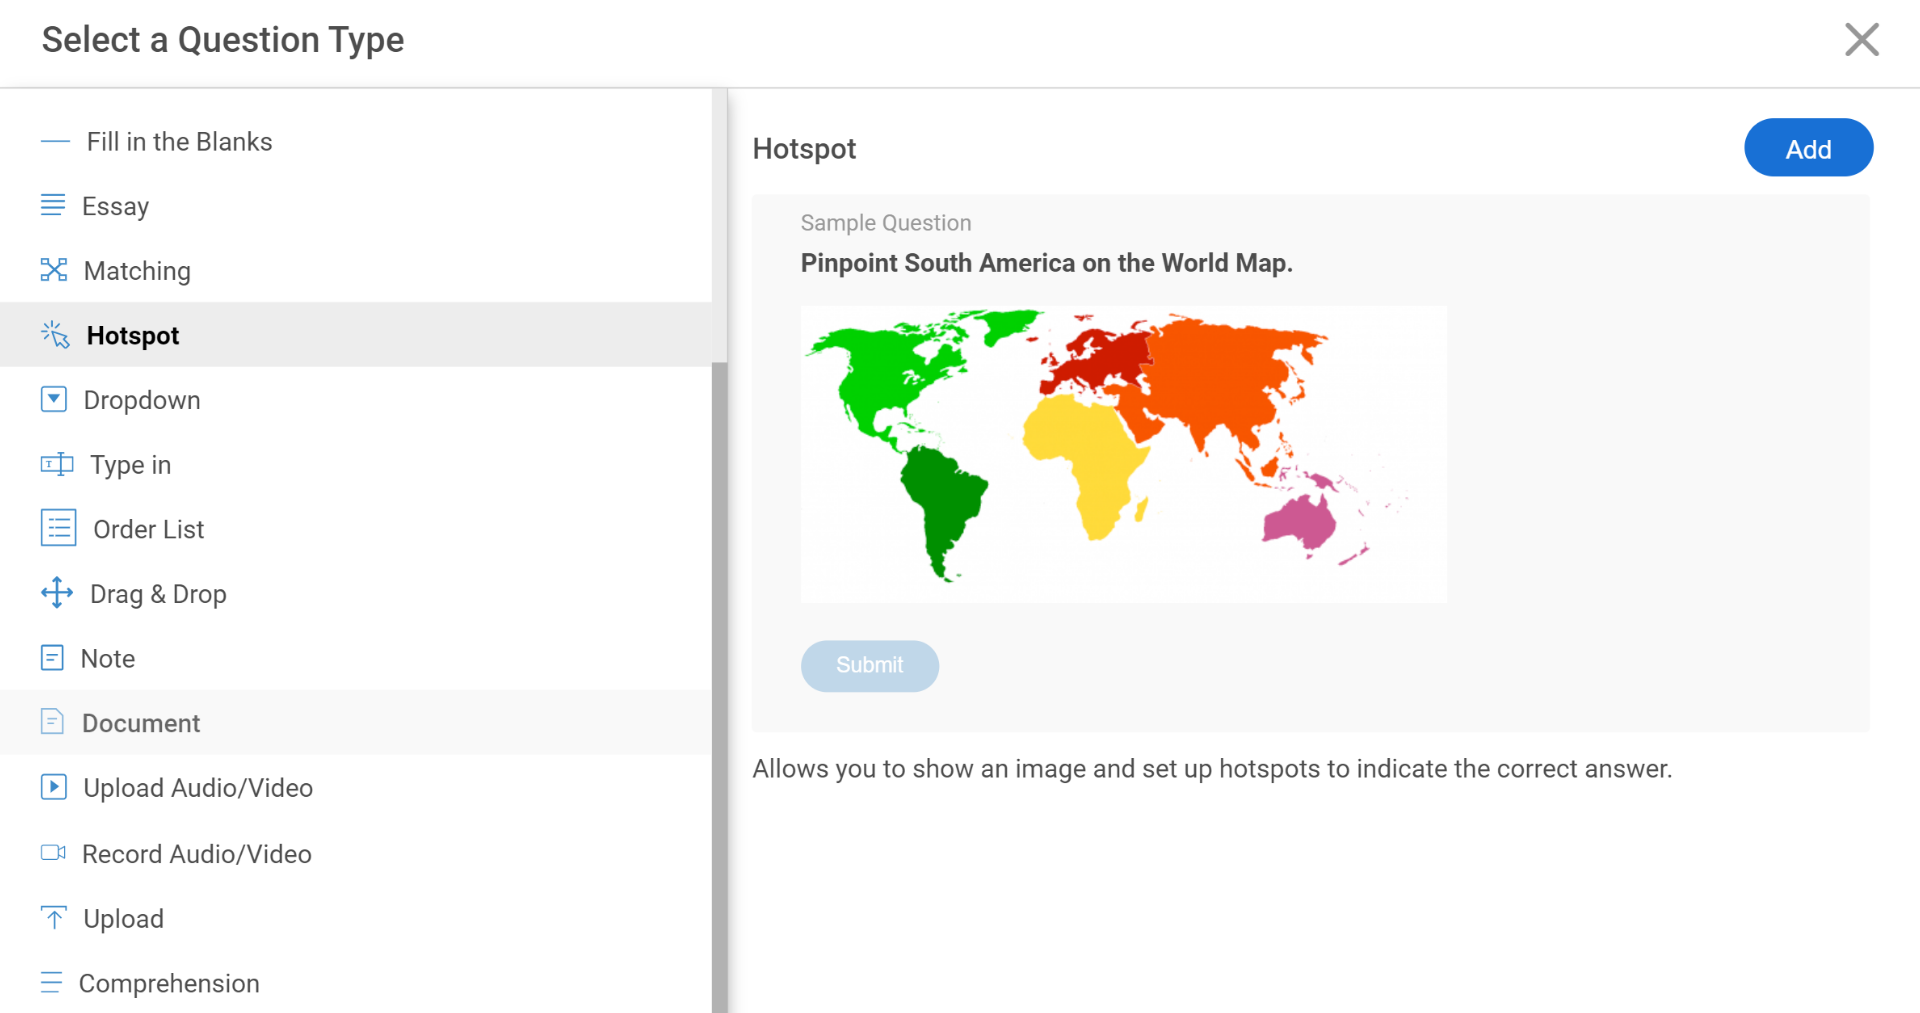Click the Drag & Drop arrows icon
Viewport: 1920px width, 1013px height.
(57, 593)
